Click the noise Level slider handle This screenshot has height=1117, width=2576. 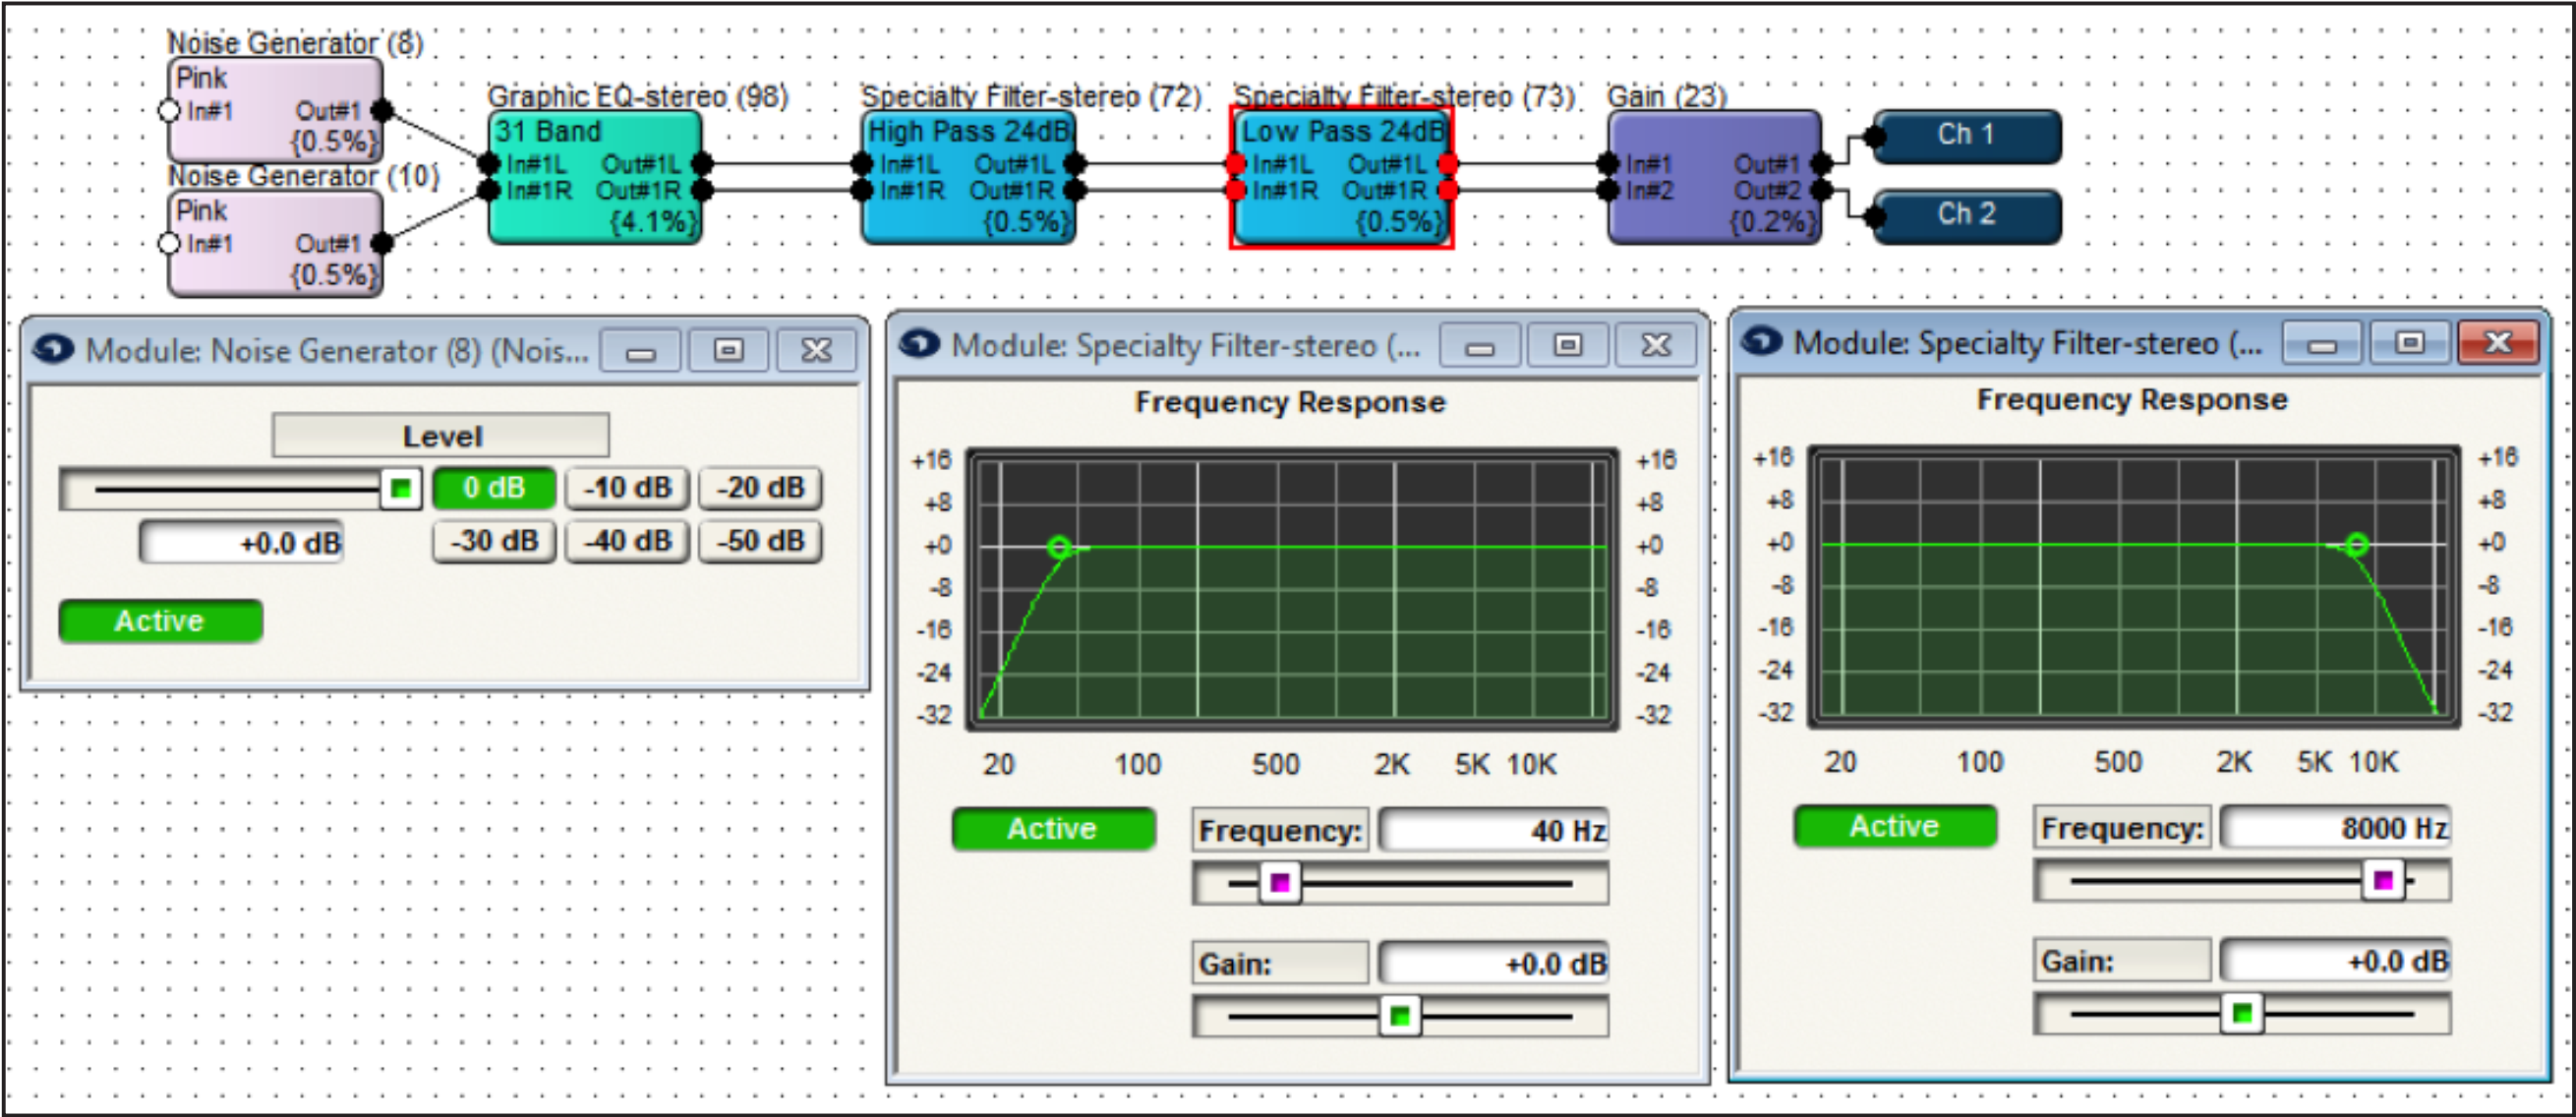[x=400, y=489]
